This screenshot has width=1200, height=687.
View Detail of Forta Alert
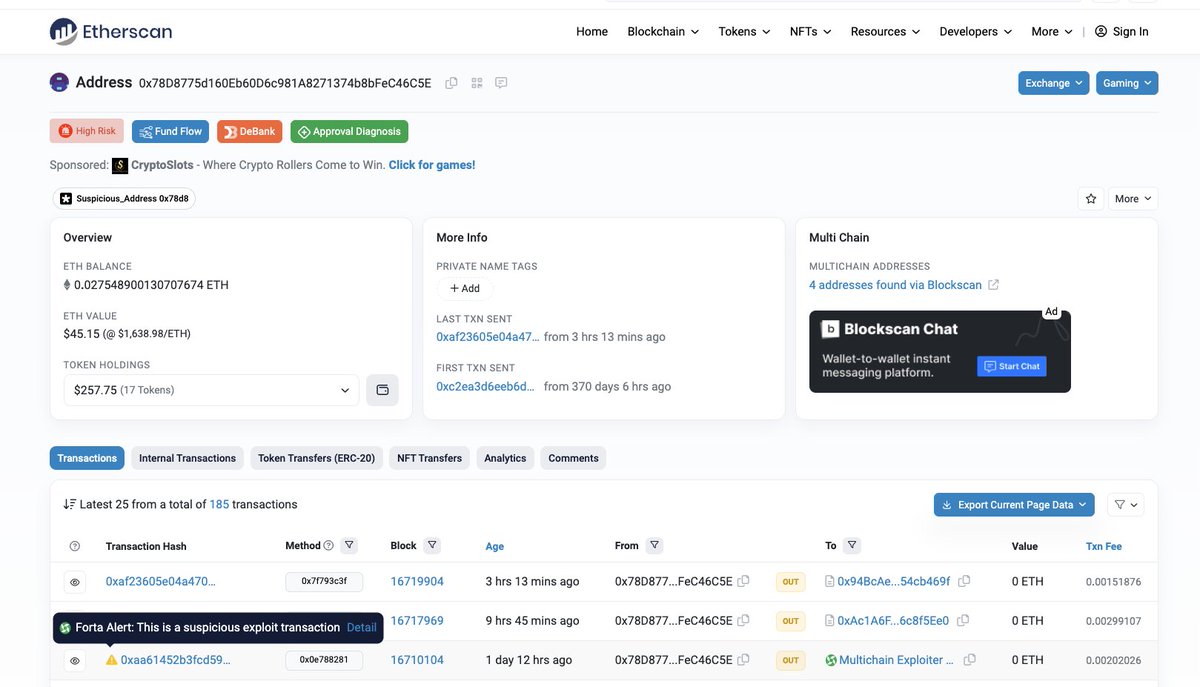tap(362, 627)
